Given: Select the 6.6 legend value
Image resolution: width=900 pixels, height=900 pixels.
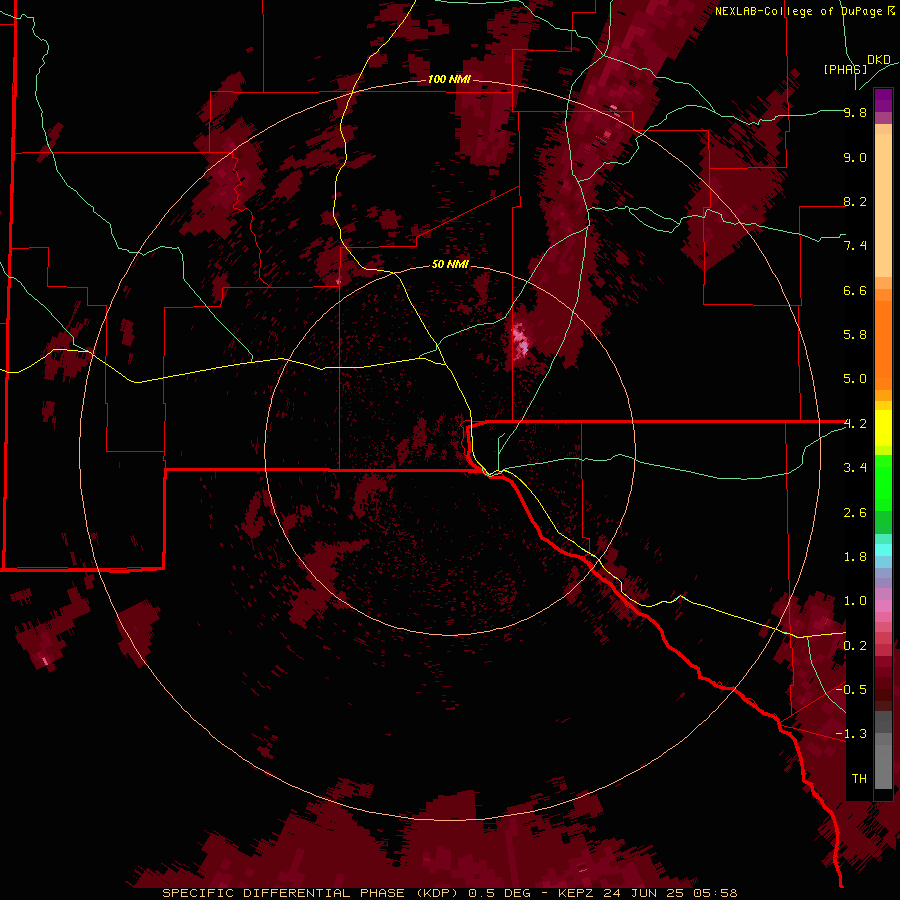Looking at the screenshot, I should coord(855,290).
